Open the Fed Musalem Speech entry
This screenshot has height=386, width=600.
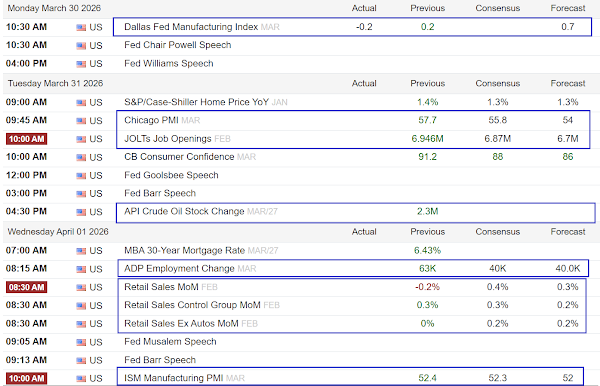click(170, 342)
